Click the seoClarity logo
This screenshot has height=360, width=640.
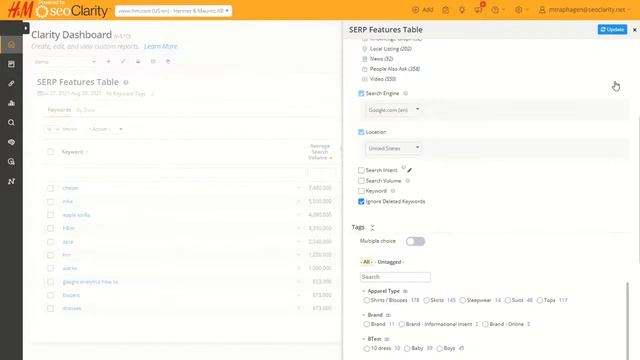point(72,11)
